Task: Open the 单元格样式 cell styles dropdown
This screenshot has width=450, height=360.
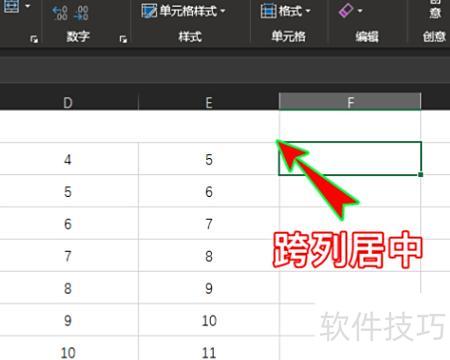Action: tap(183, 11)
